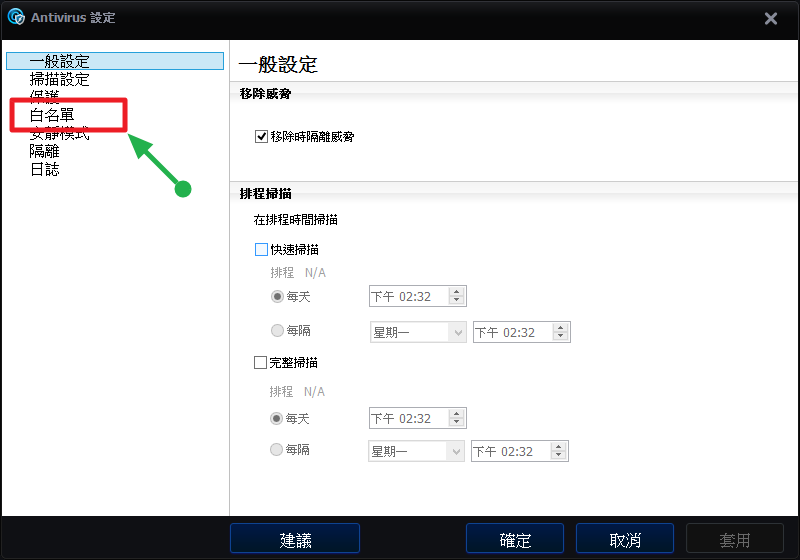This screenshot has width=800, height=560.
Task: Select 一般設定 in the sidebar
Action: pos(60,62)
